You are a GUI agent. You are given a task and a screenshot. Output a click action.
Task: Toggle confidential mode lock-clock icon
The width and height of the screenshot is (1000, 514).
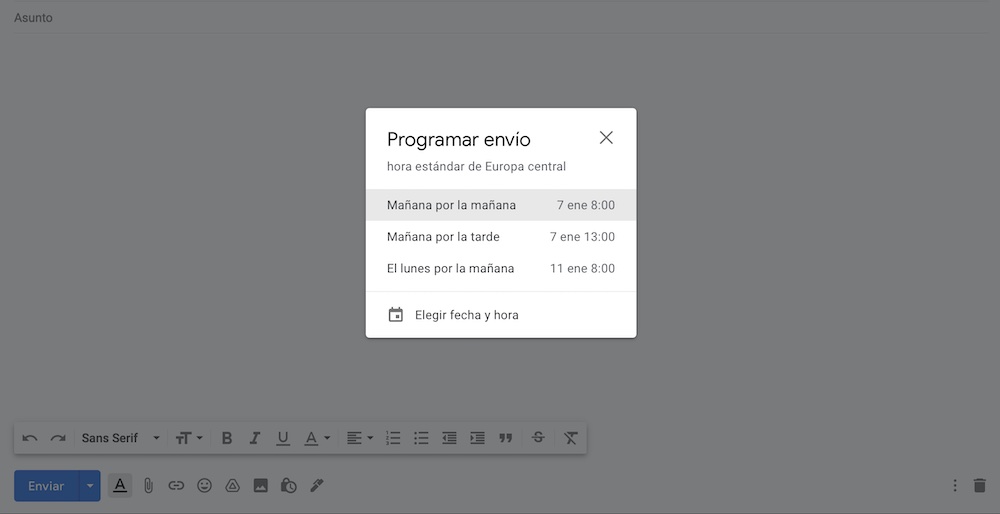point(288,486)
